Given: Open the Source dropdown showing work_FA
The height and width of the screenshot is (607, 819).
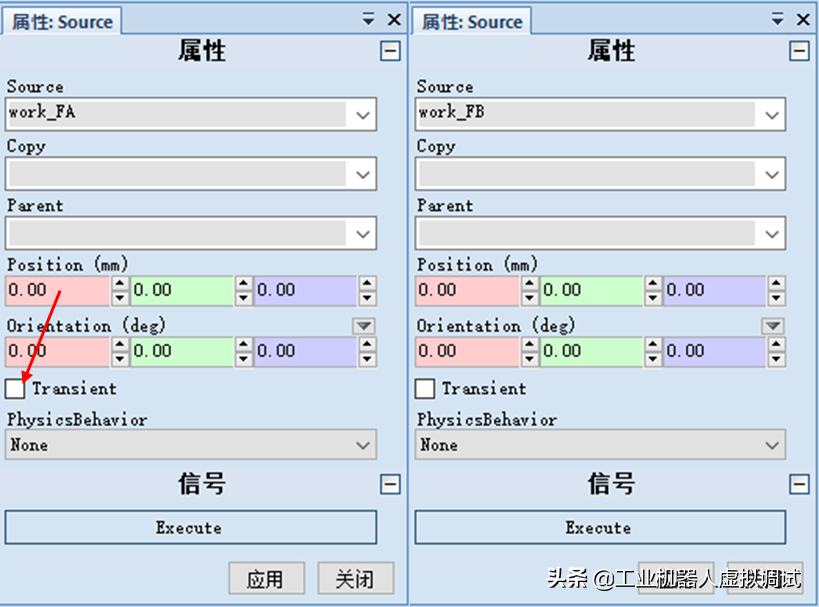Looking at the screenshot, I should tap(362, 114).
